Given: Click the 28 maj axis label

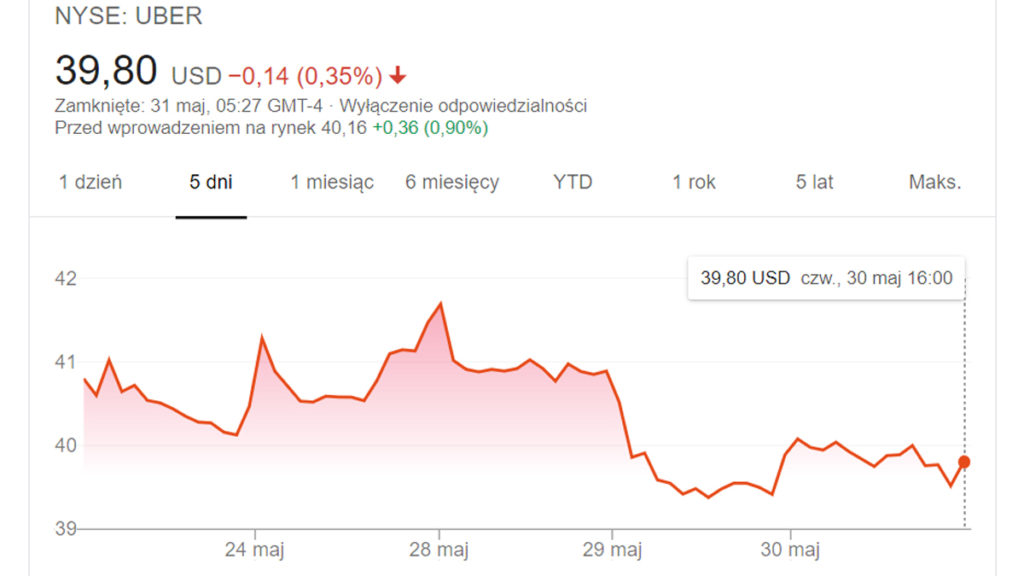Looking at the screenshot, I should click(x=439, y=550).
